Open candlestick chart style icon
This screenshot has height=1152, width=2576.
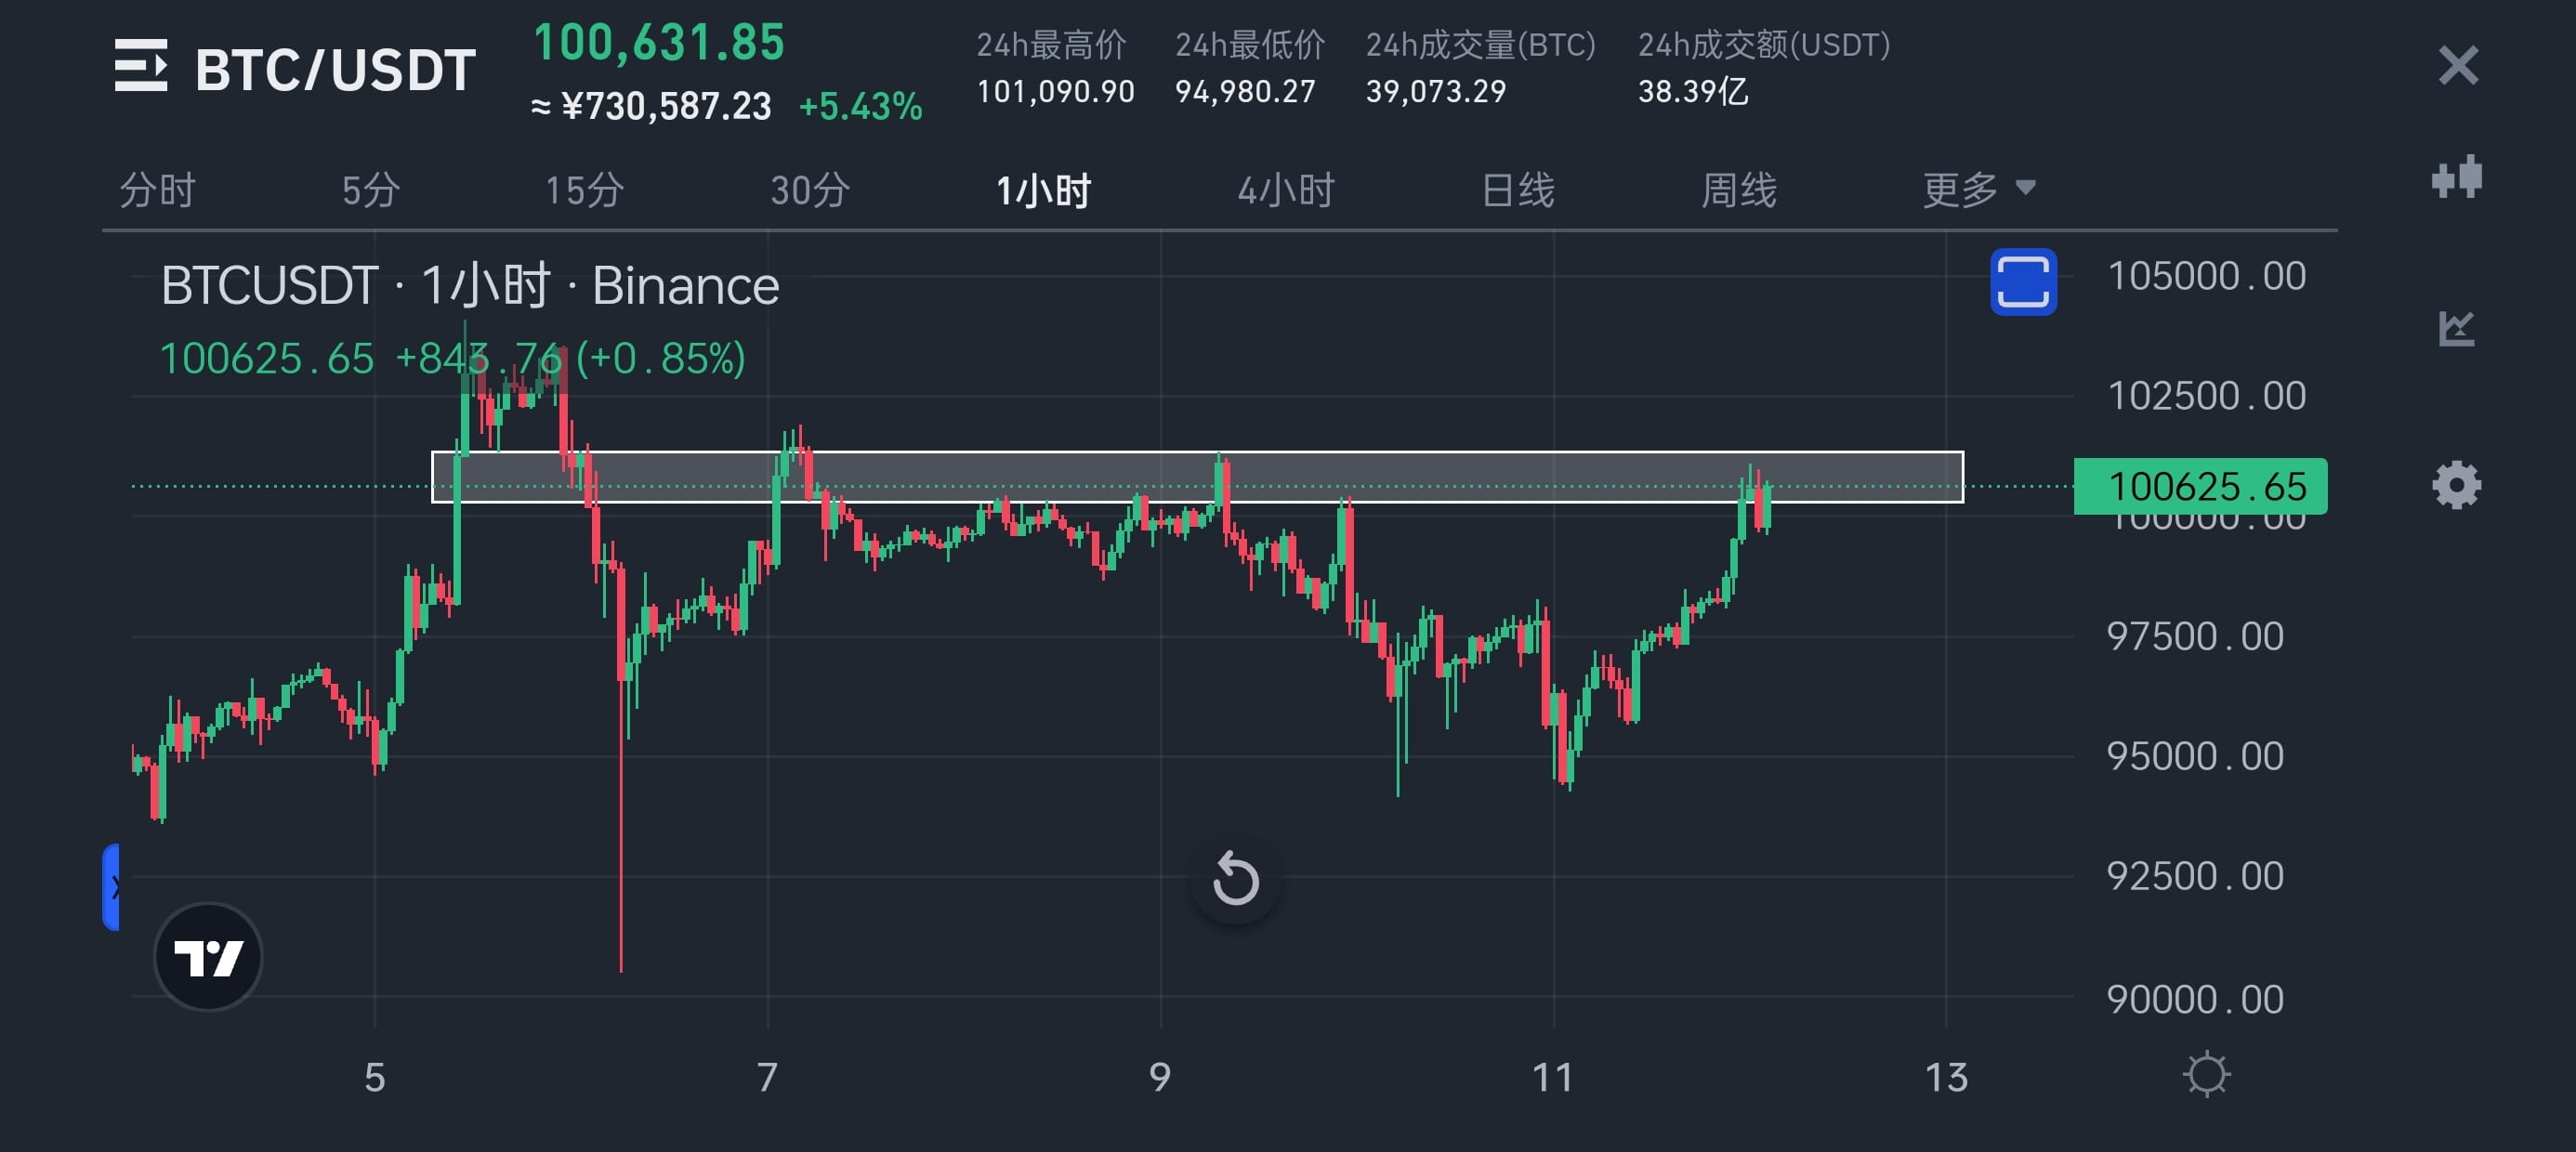point(2457,178)
